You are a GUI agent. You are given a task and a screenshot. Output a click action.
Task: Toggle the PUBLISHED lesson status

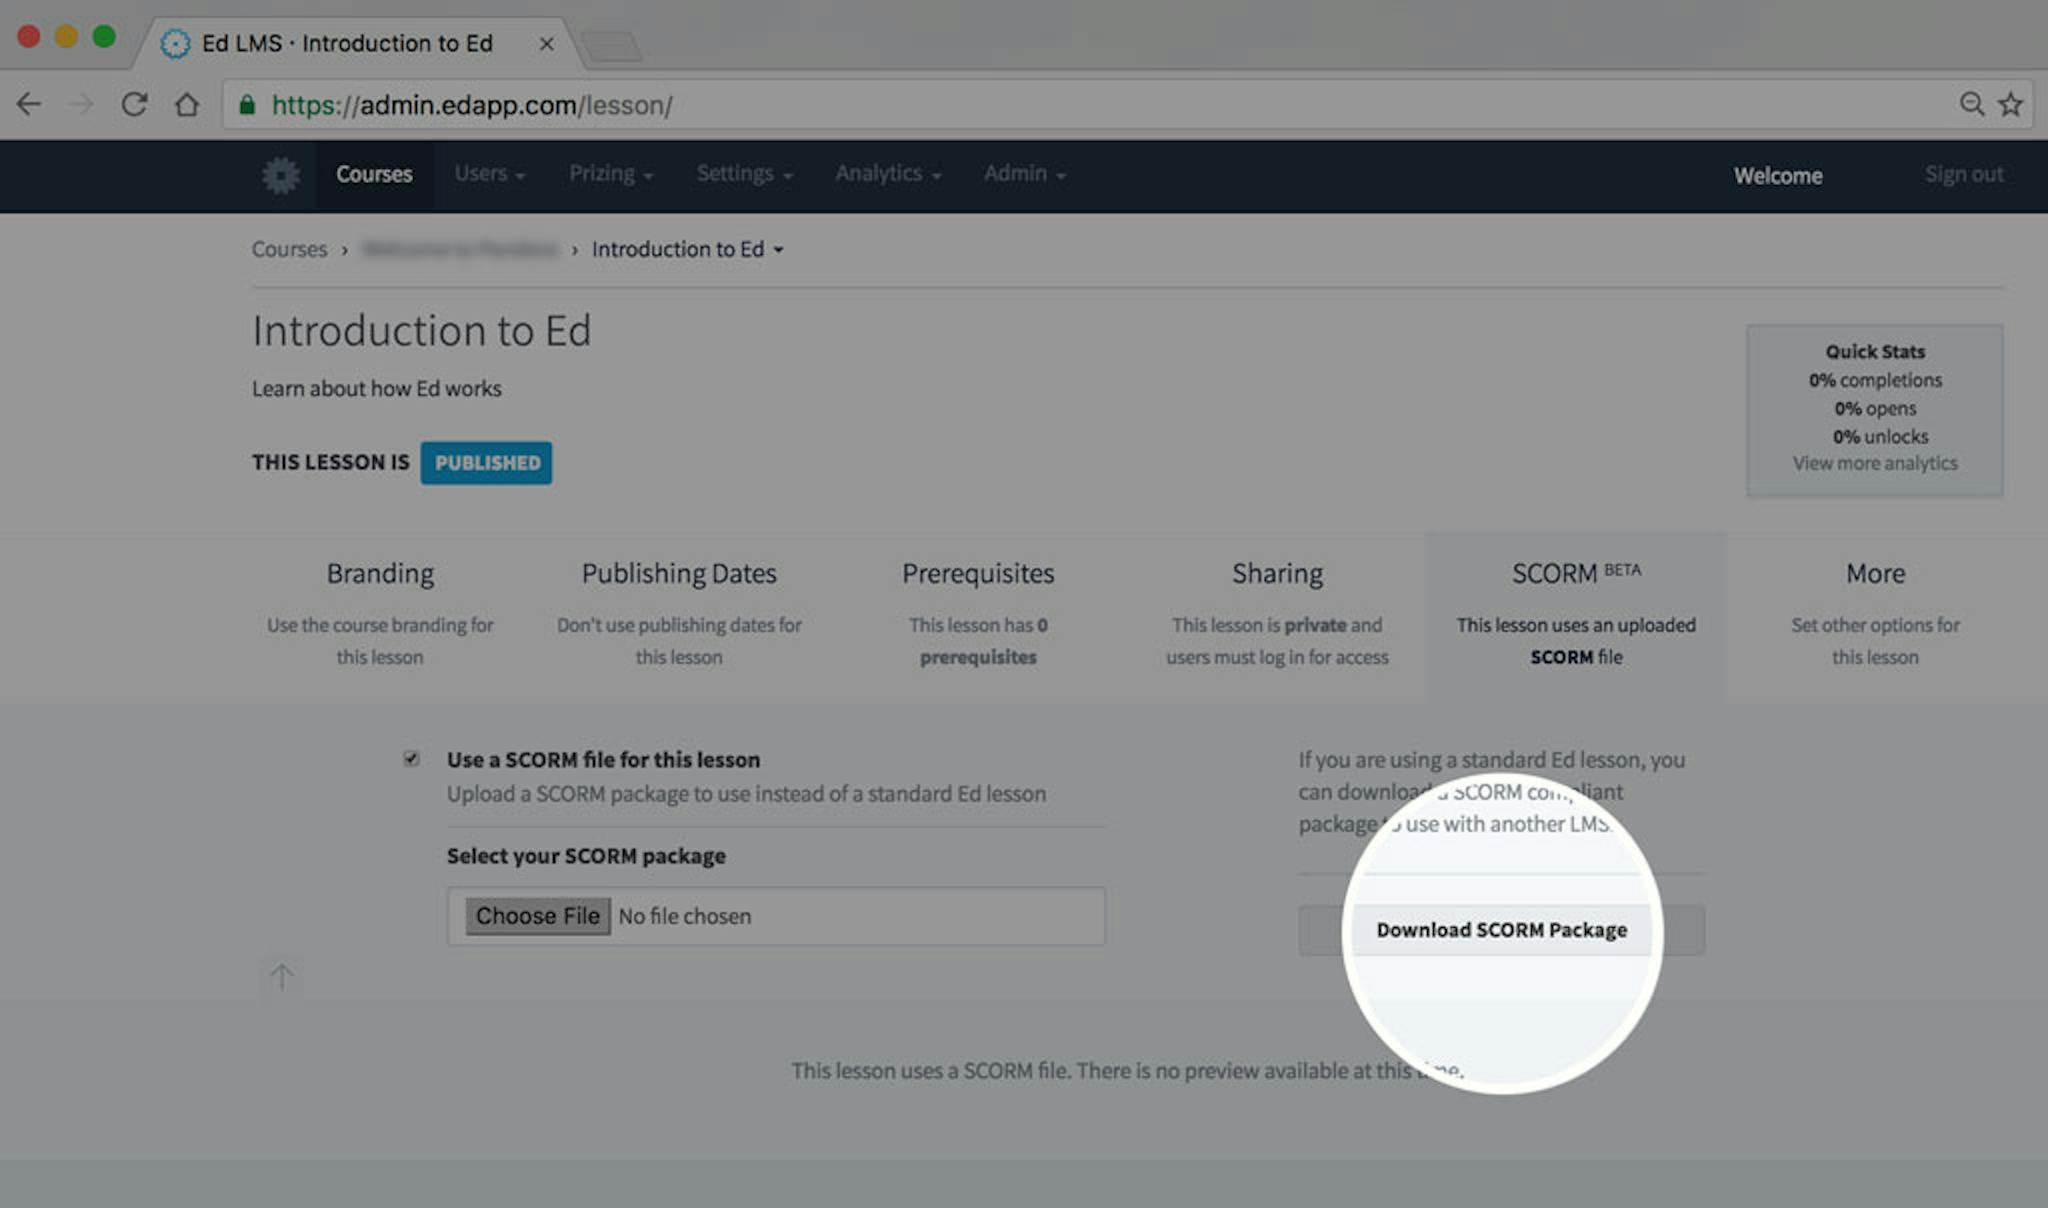(x=488, y=462)
